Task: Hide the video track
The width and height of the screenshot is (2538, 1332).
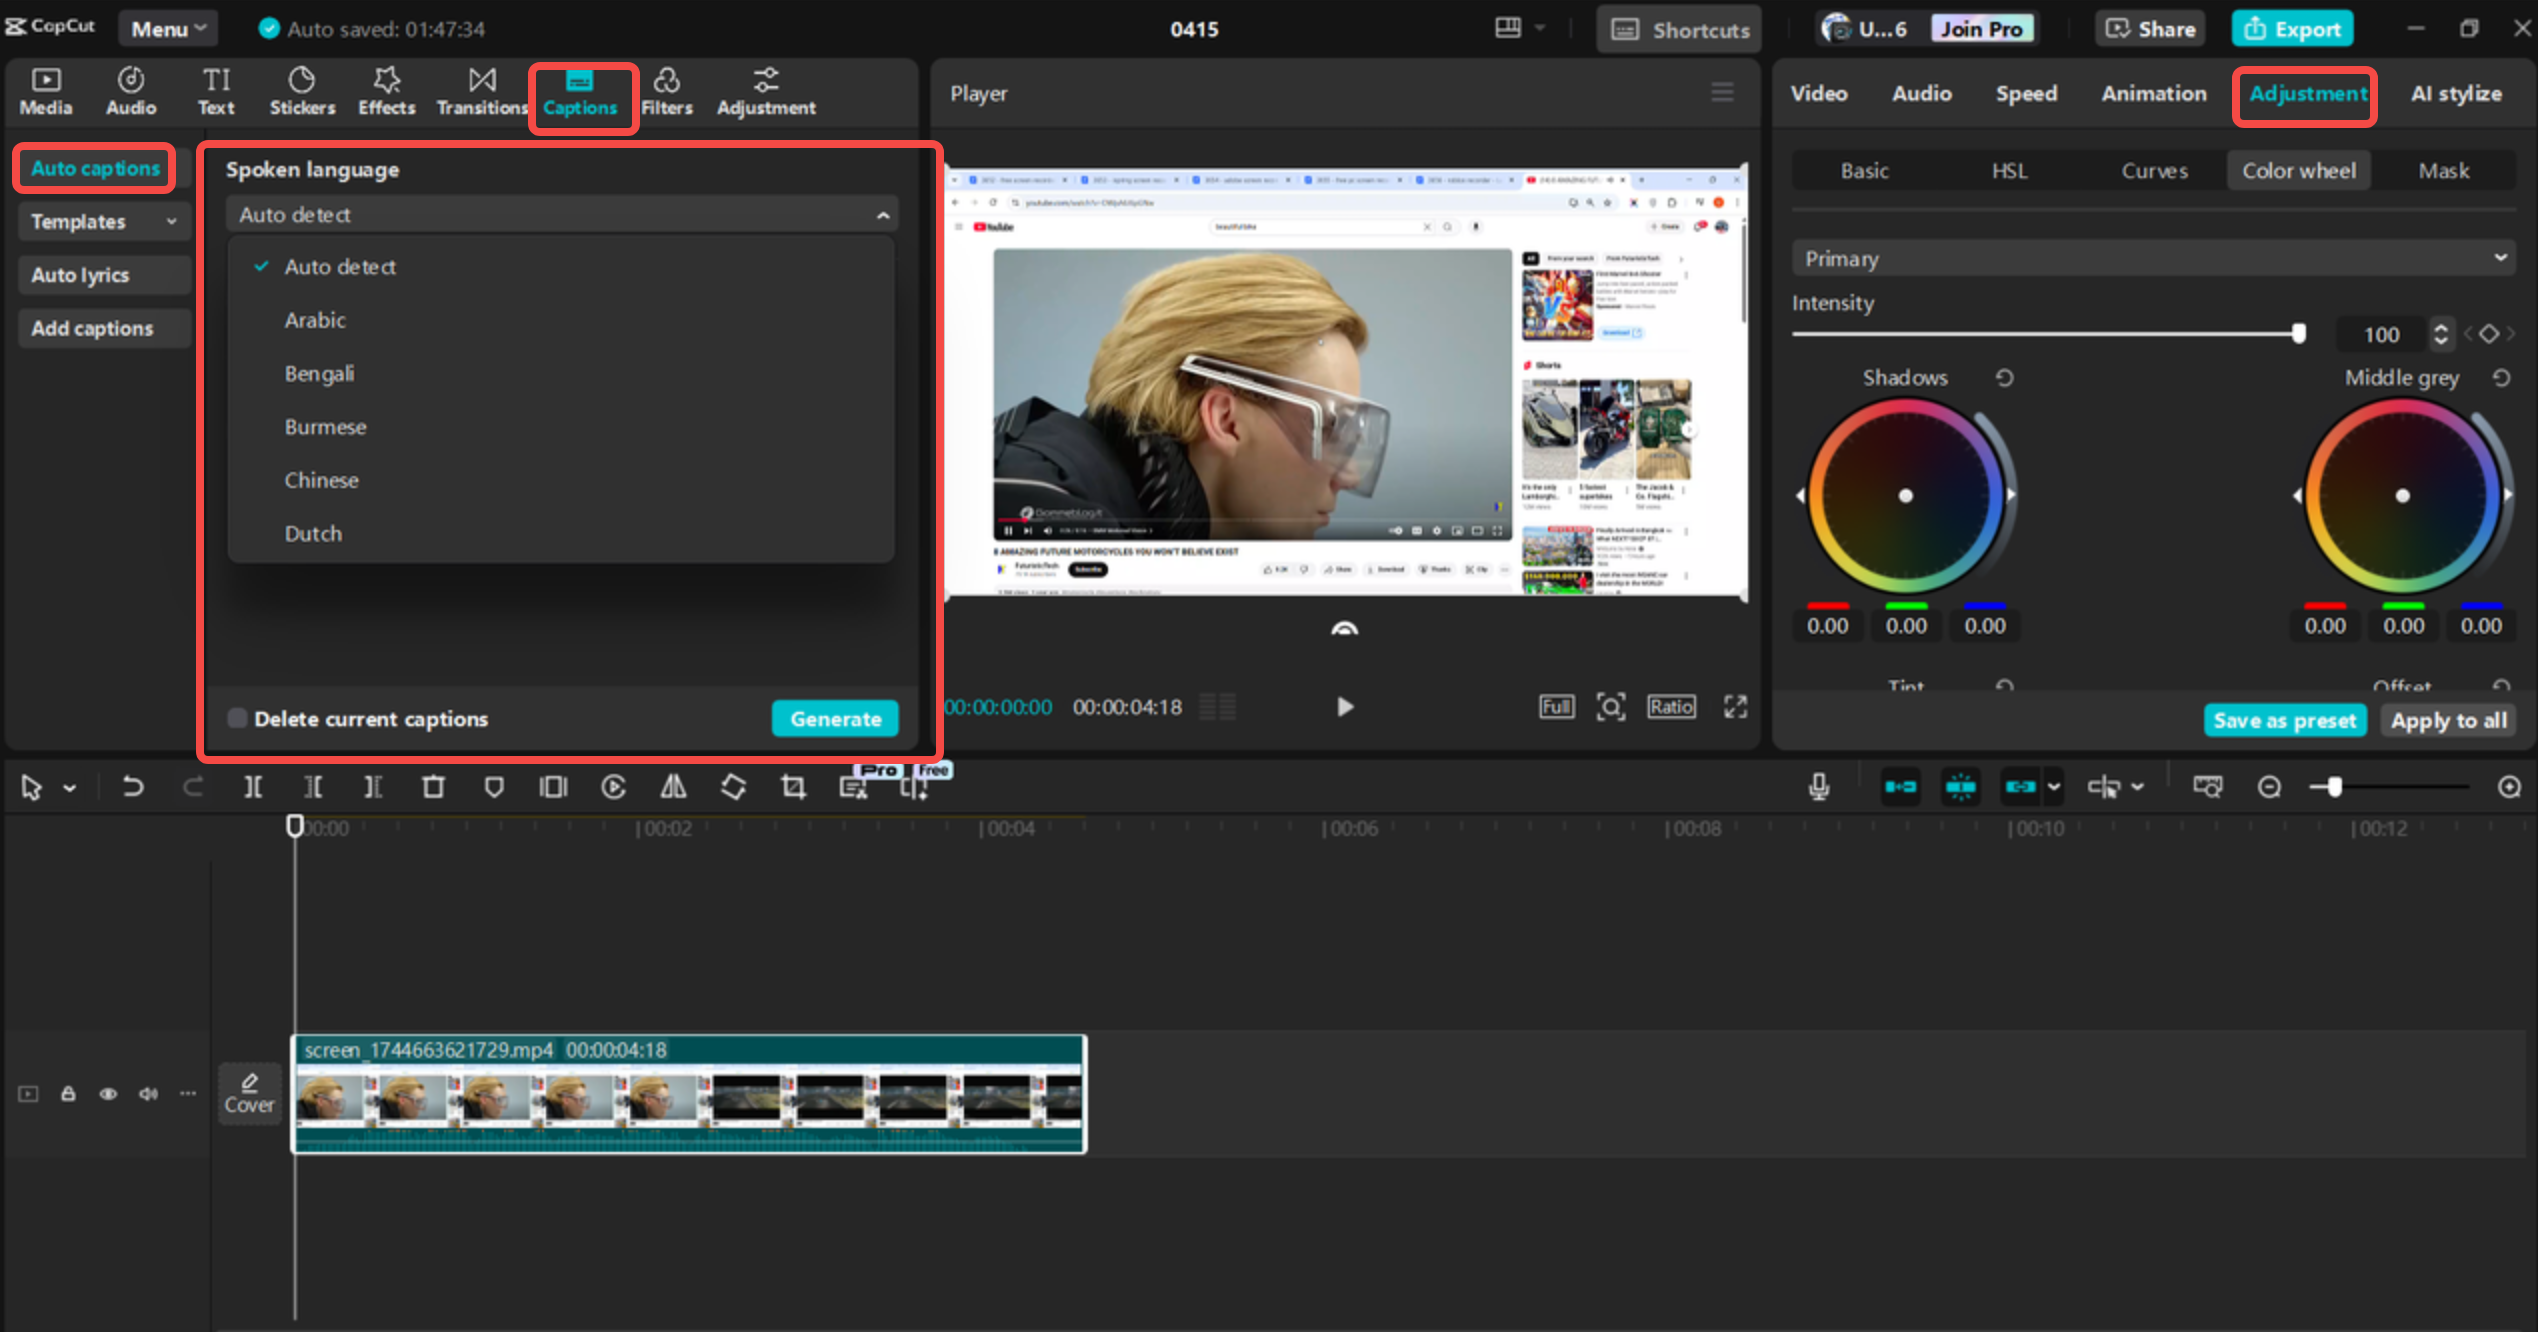Action: point(108,1093)
